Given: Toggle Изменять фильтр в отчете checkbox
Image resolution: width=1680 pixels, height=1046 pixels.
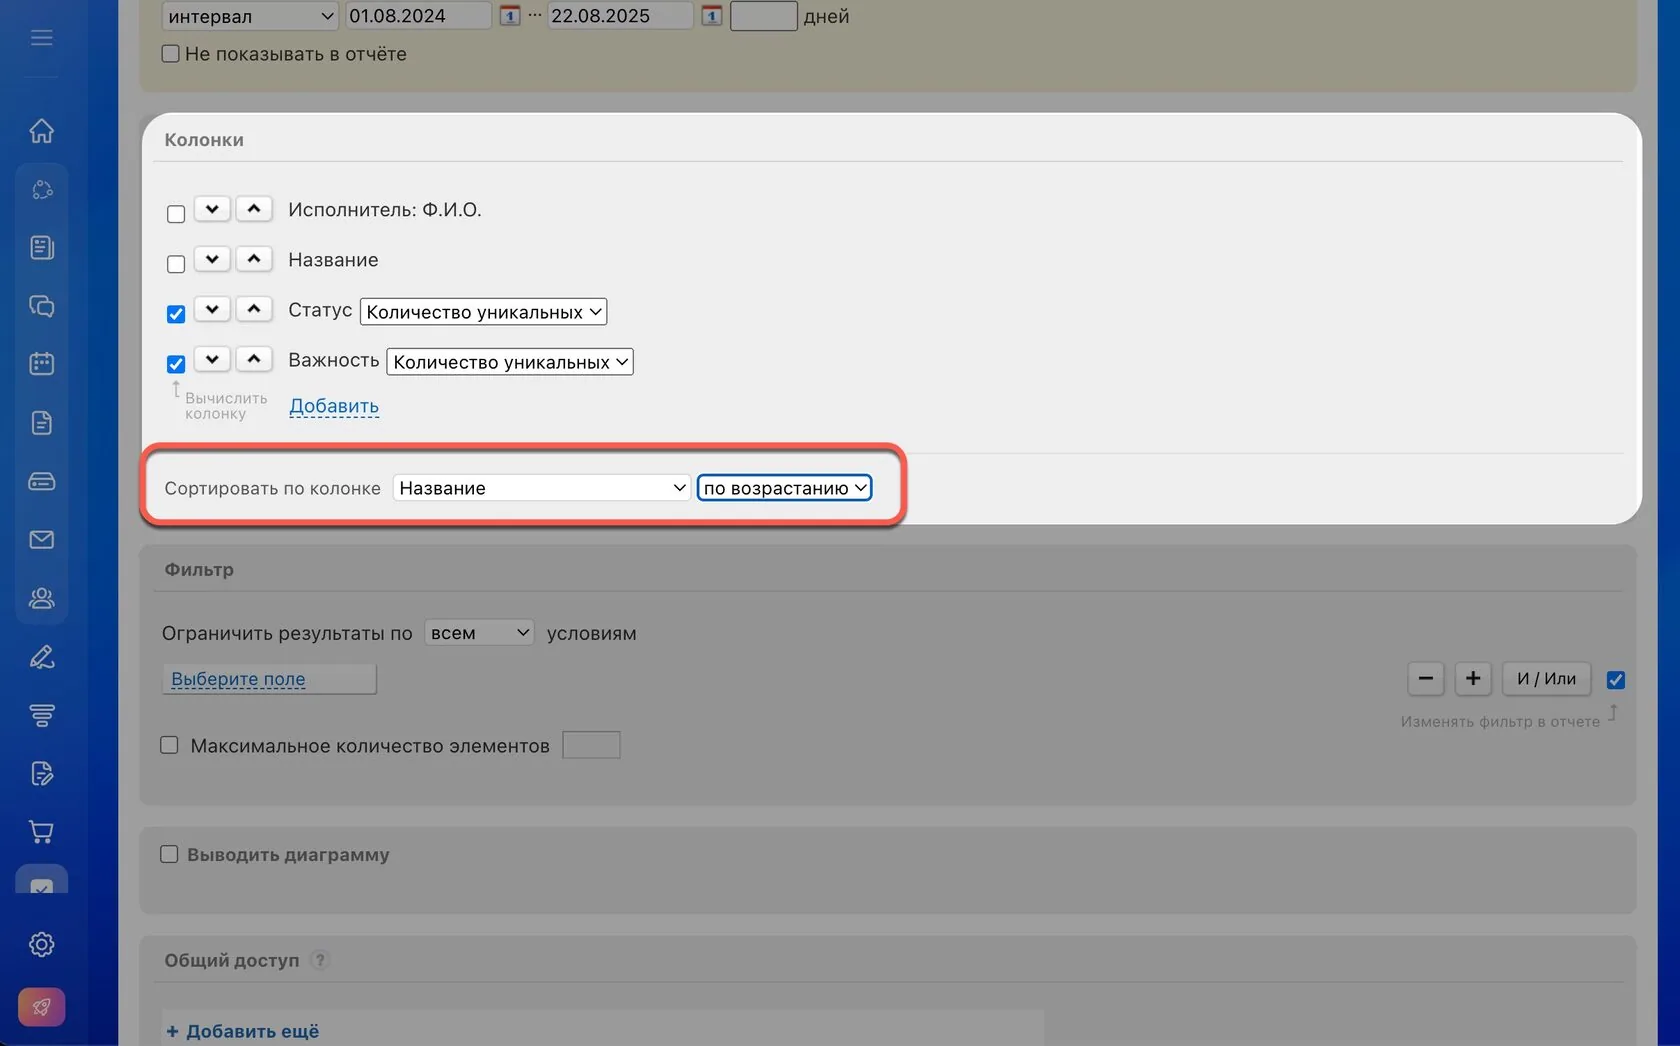Looking at the screenshot, I should click(x=1615, y=680).
